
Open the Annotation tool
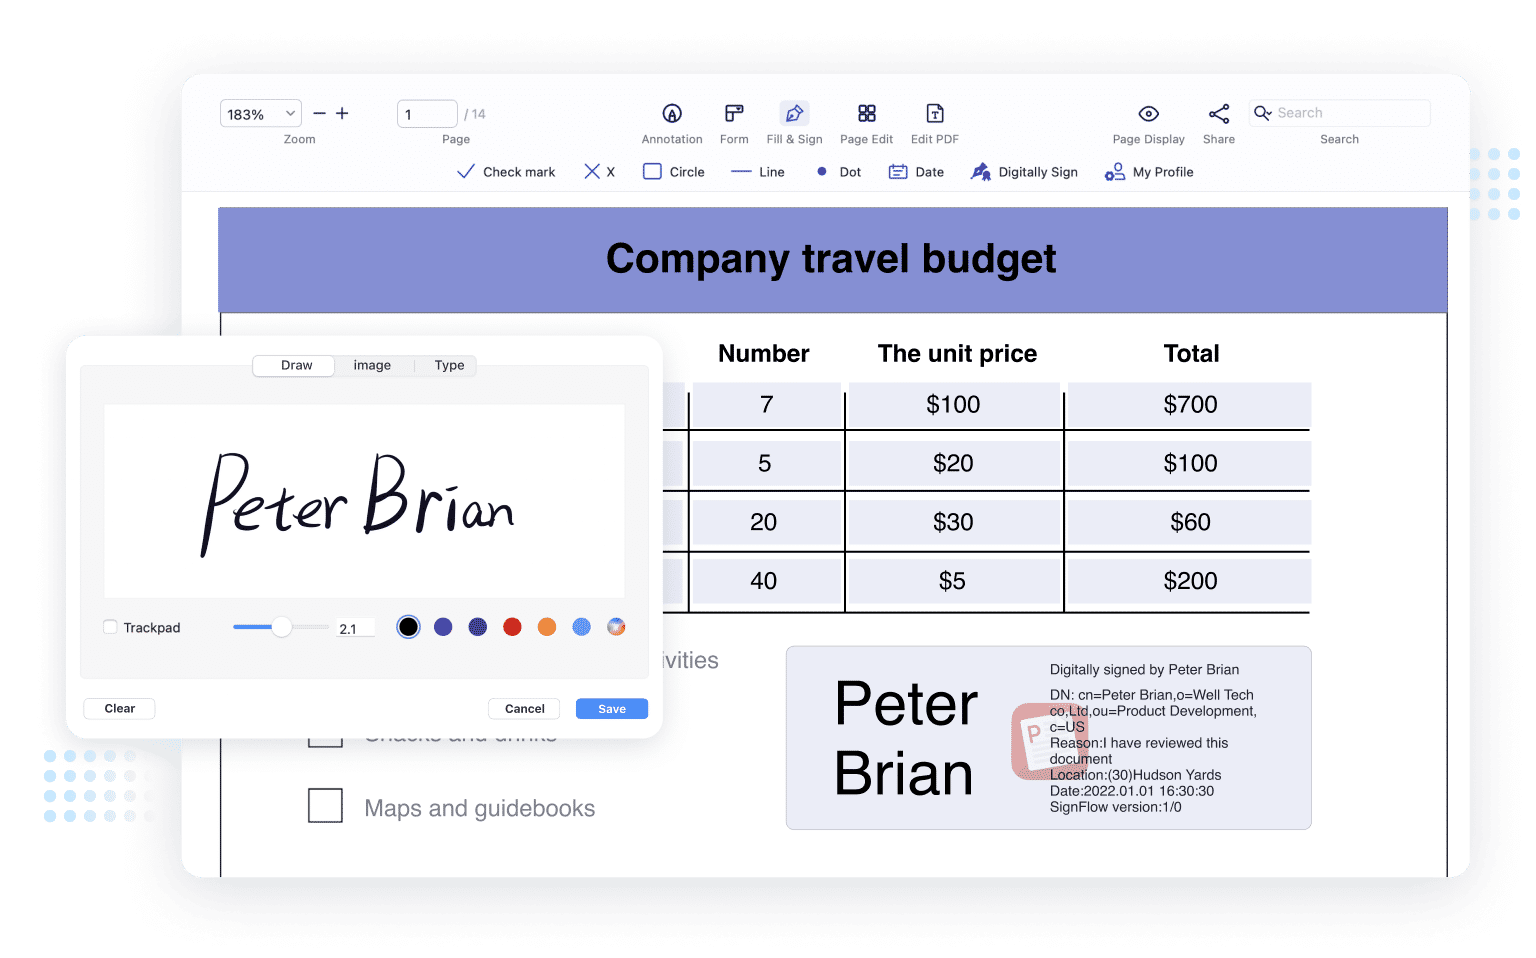672,114
